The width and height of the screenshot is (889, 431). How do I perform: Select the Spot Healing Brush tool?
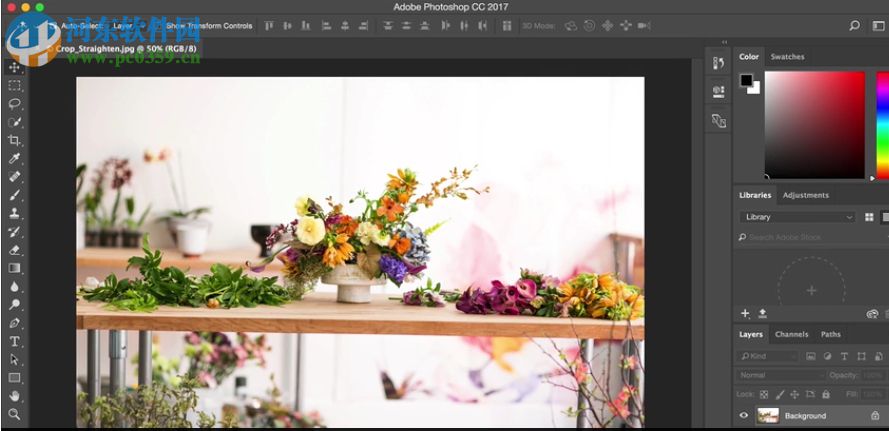pos(14,176)
